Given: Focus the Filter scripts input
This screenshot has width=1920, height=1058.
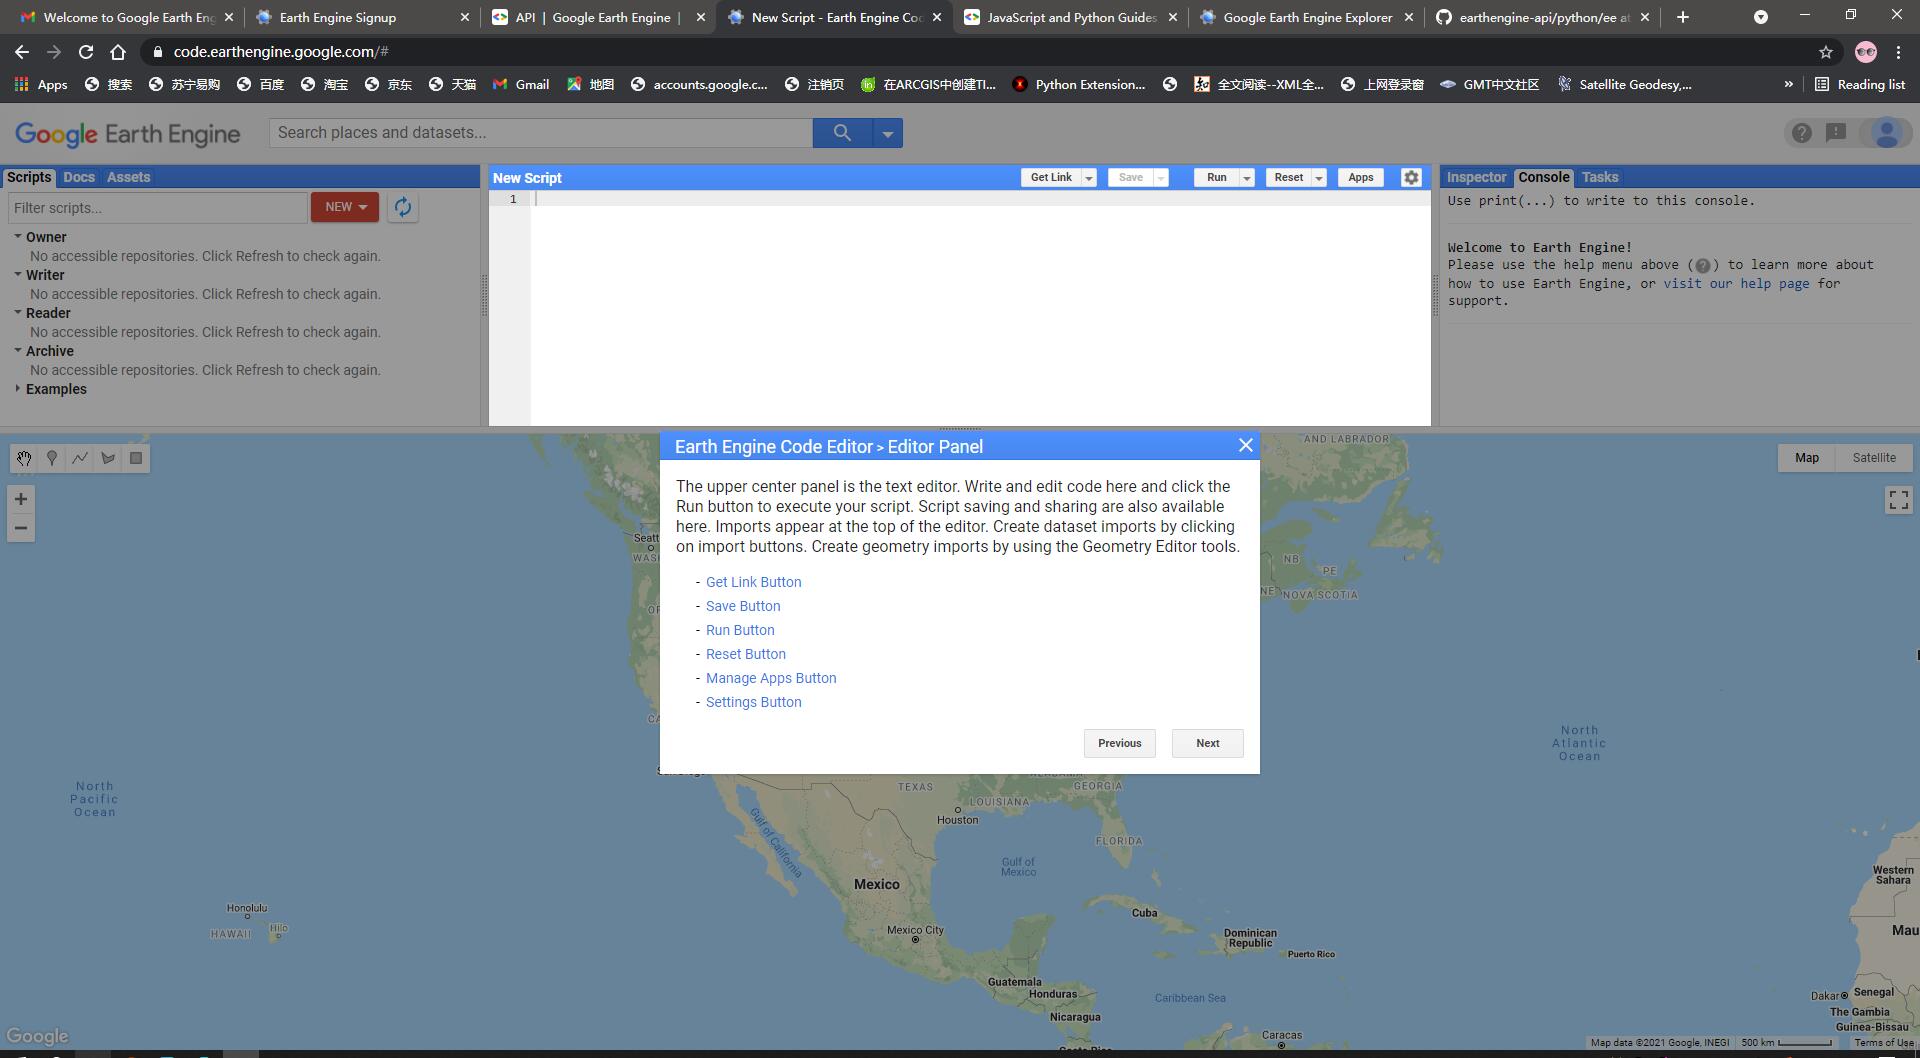Looking at the screenshot, I should coord(158,208).
